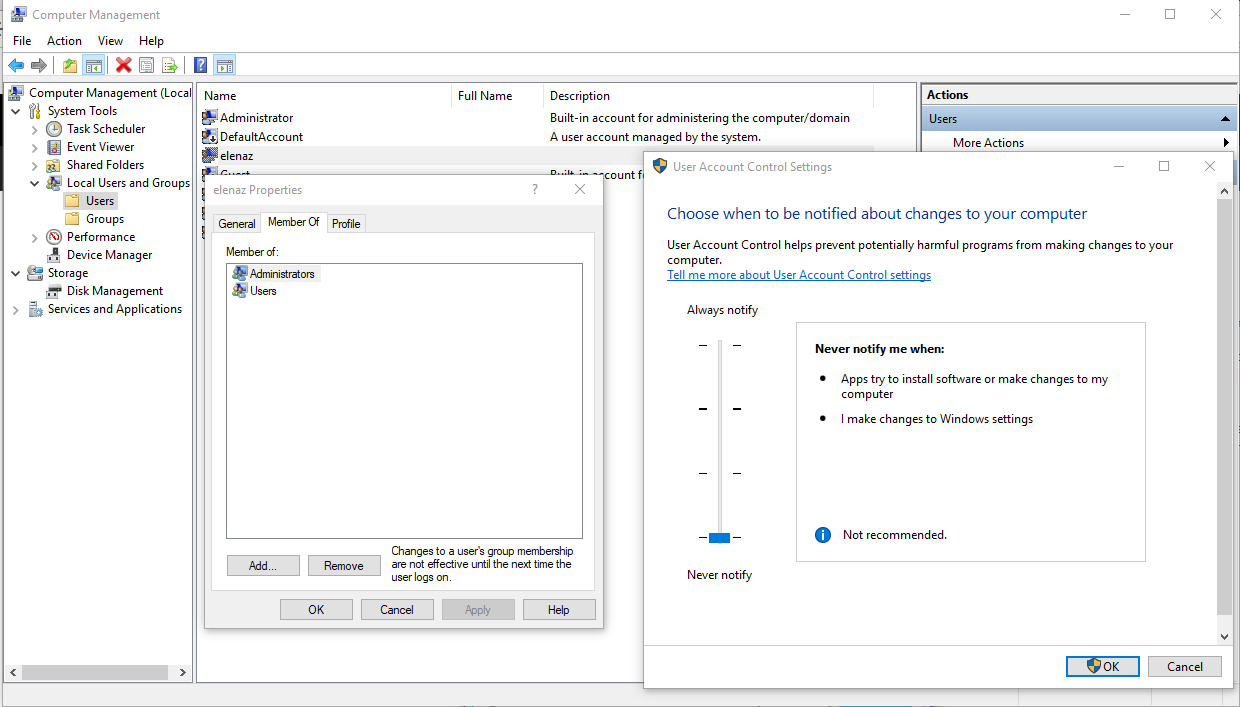1240x707 pixels.
Task: Open the View menu
Action: (x=110, y=41)
